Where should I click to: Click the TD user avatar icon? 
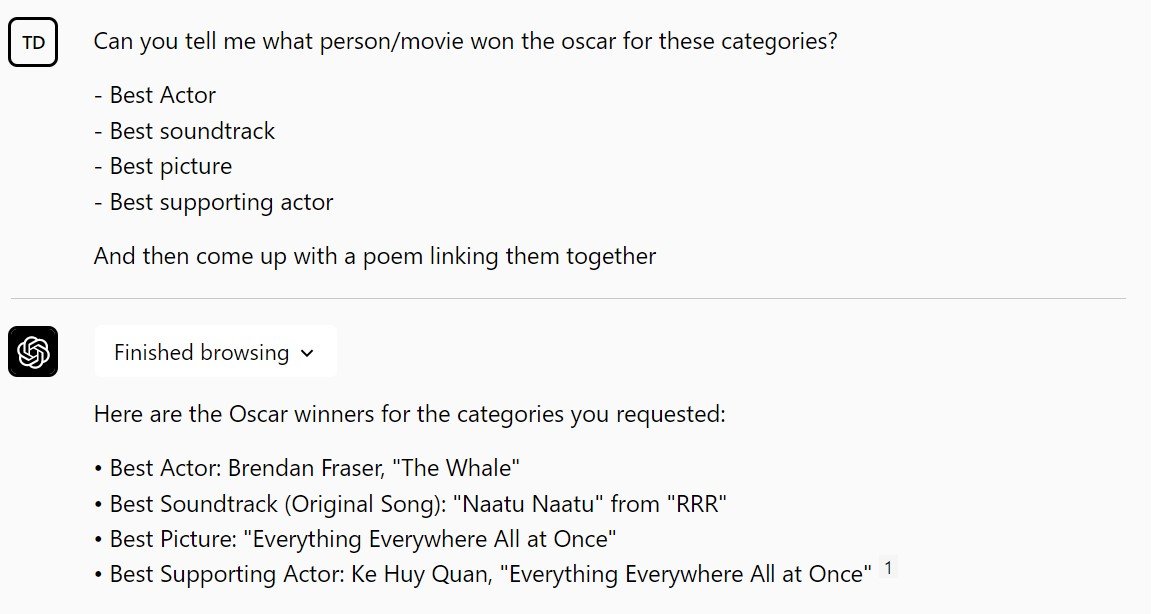click(x=33, y=42)
